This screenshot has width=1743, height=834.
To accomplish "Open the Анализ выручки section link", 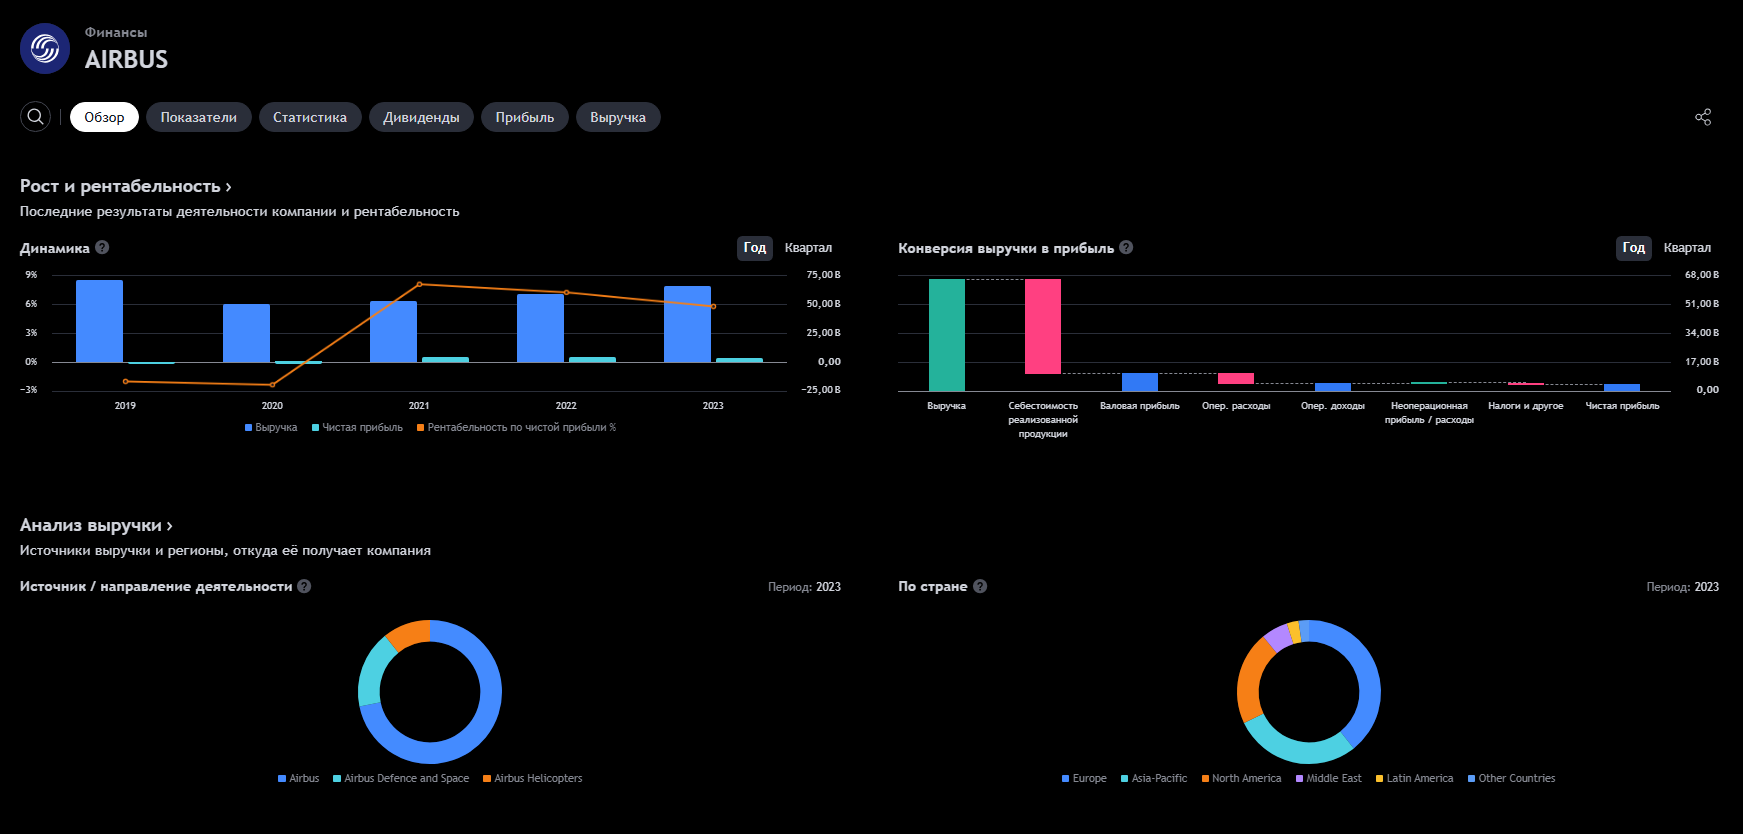I will point(96,525).
